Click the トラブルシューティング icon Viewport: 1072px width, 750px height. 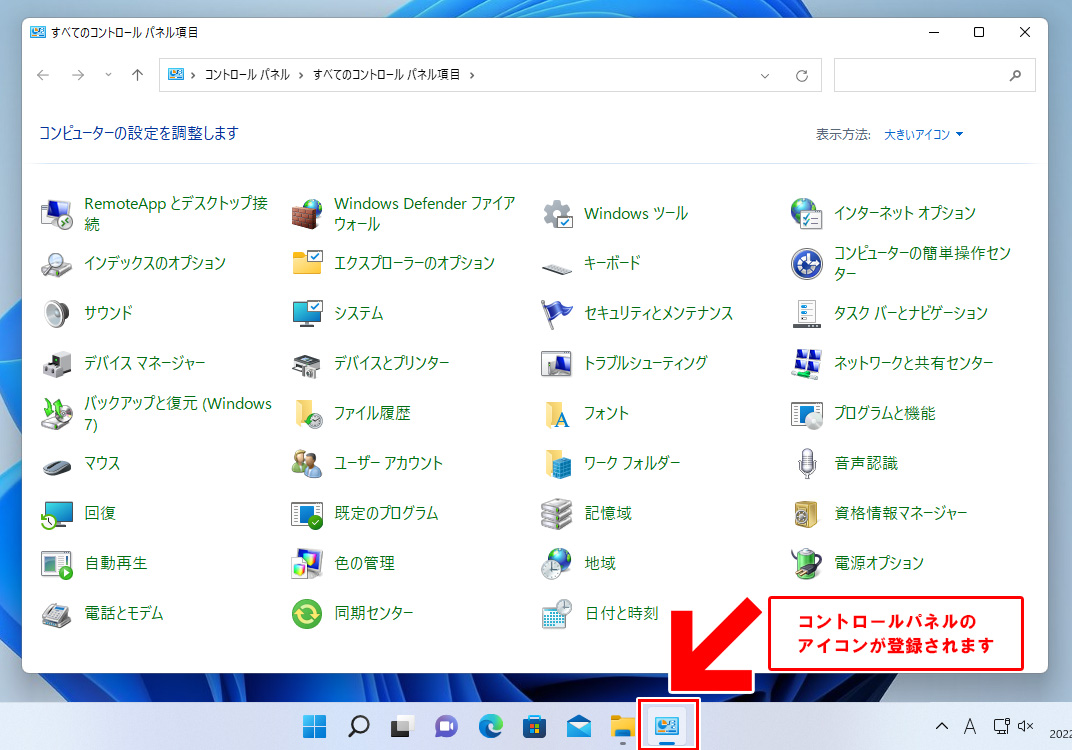(x=557, y=364)
